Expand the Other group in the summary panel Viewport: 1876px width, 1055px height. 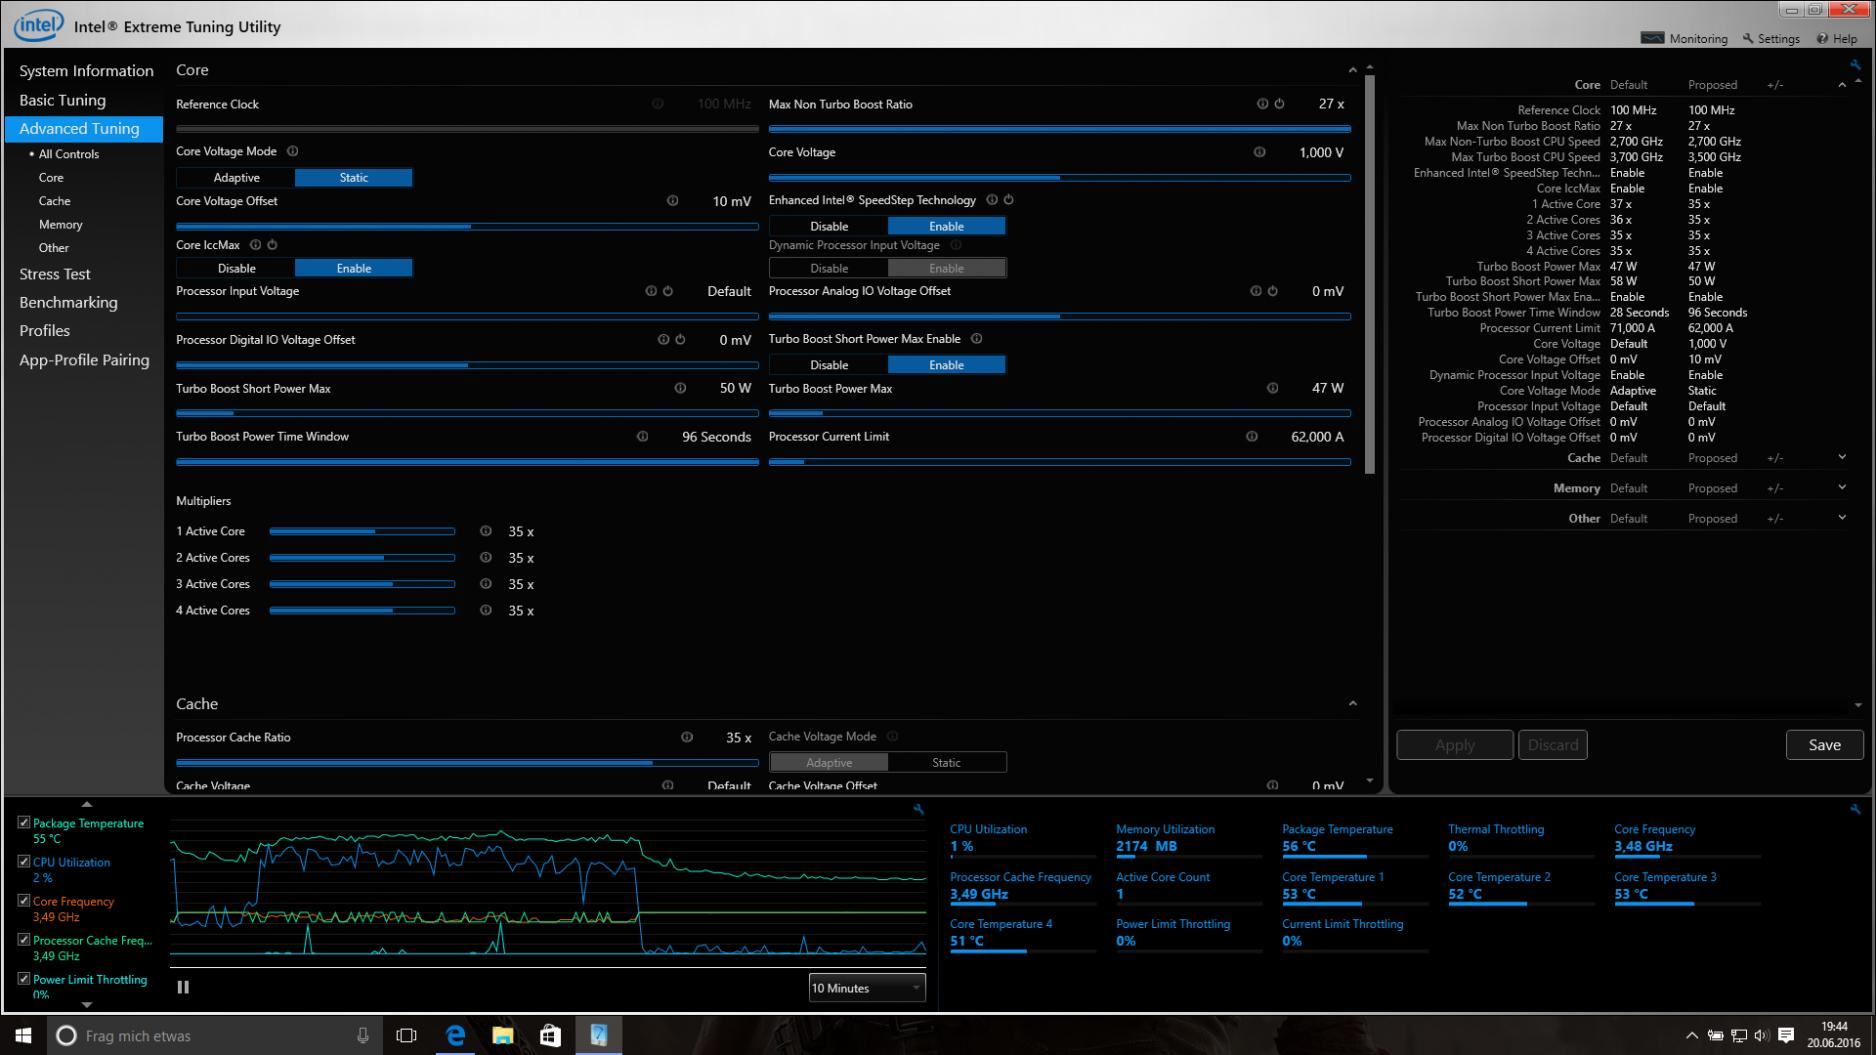click(x=1842, y=518)
